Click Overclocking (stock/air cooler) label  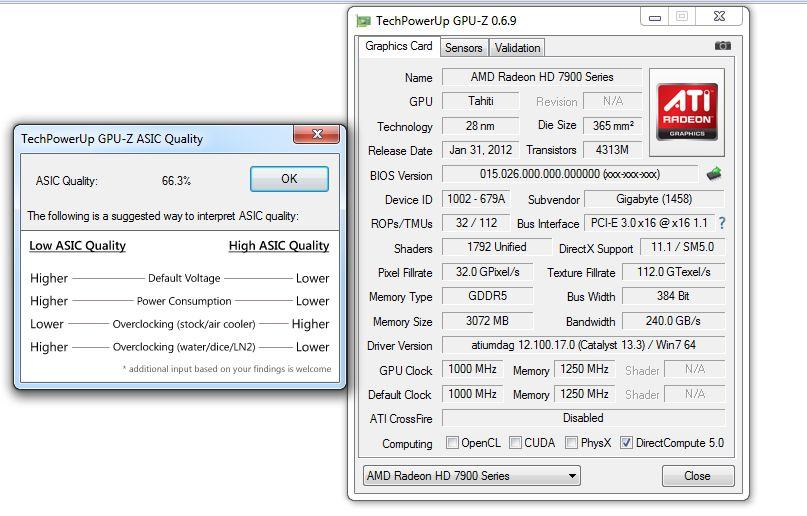click(184, 324)
